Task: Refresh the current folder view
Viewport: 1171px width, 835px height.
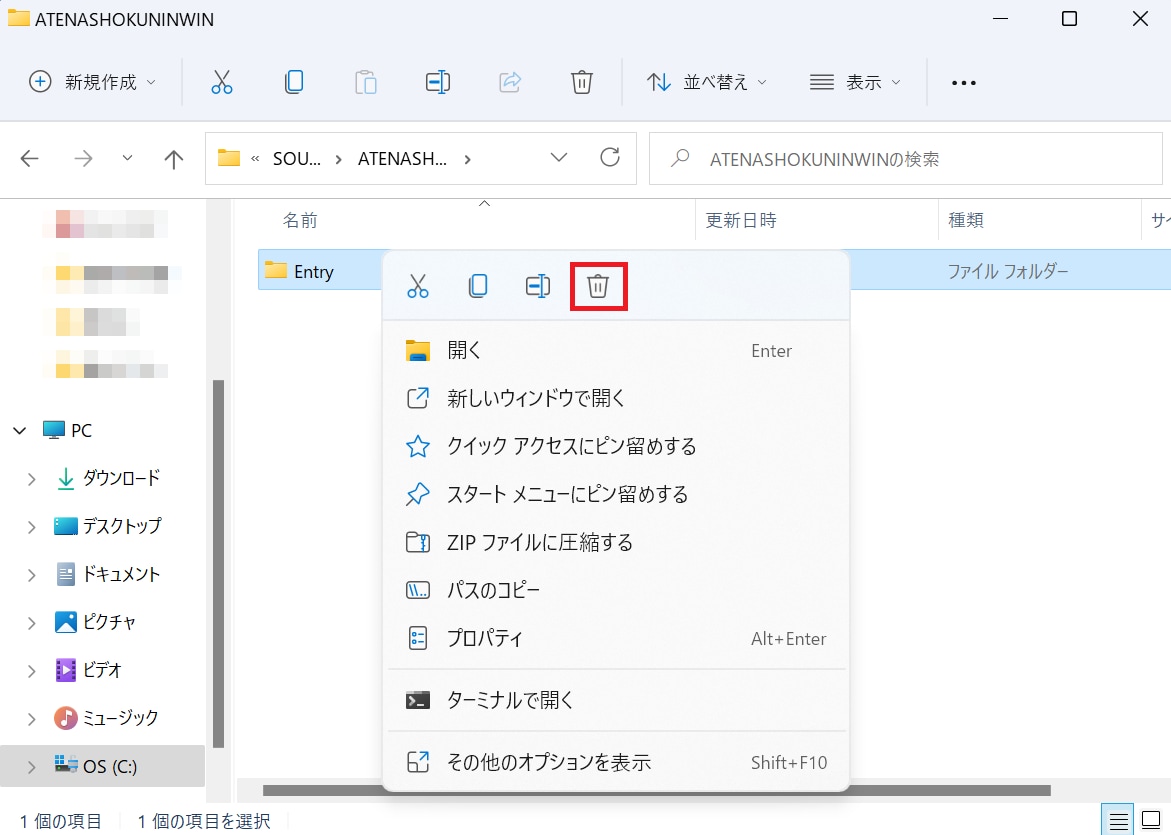Action: [610, 157]
